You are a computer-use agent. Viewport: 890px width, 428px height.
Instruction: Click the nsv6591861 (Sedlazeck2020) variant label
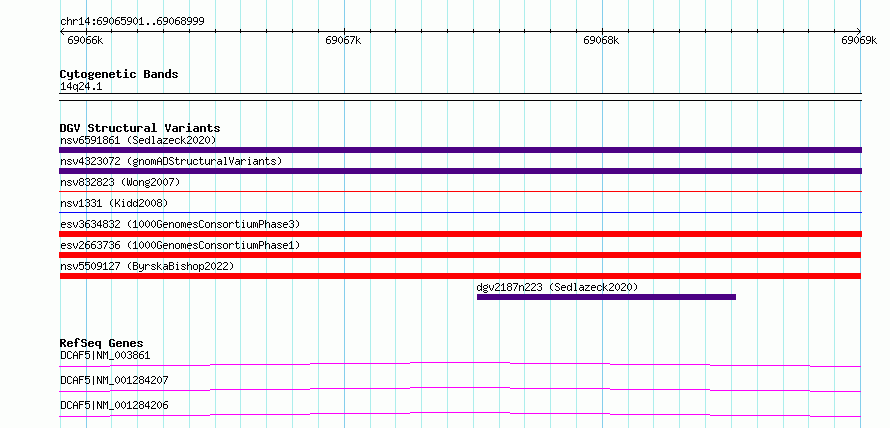click(x=138, y=140)
